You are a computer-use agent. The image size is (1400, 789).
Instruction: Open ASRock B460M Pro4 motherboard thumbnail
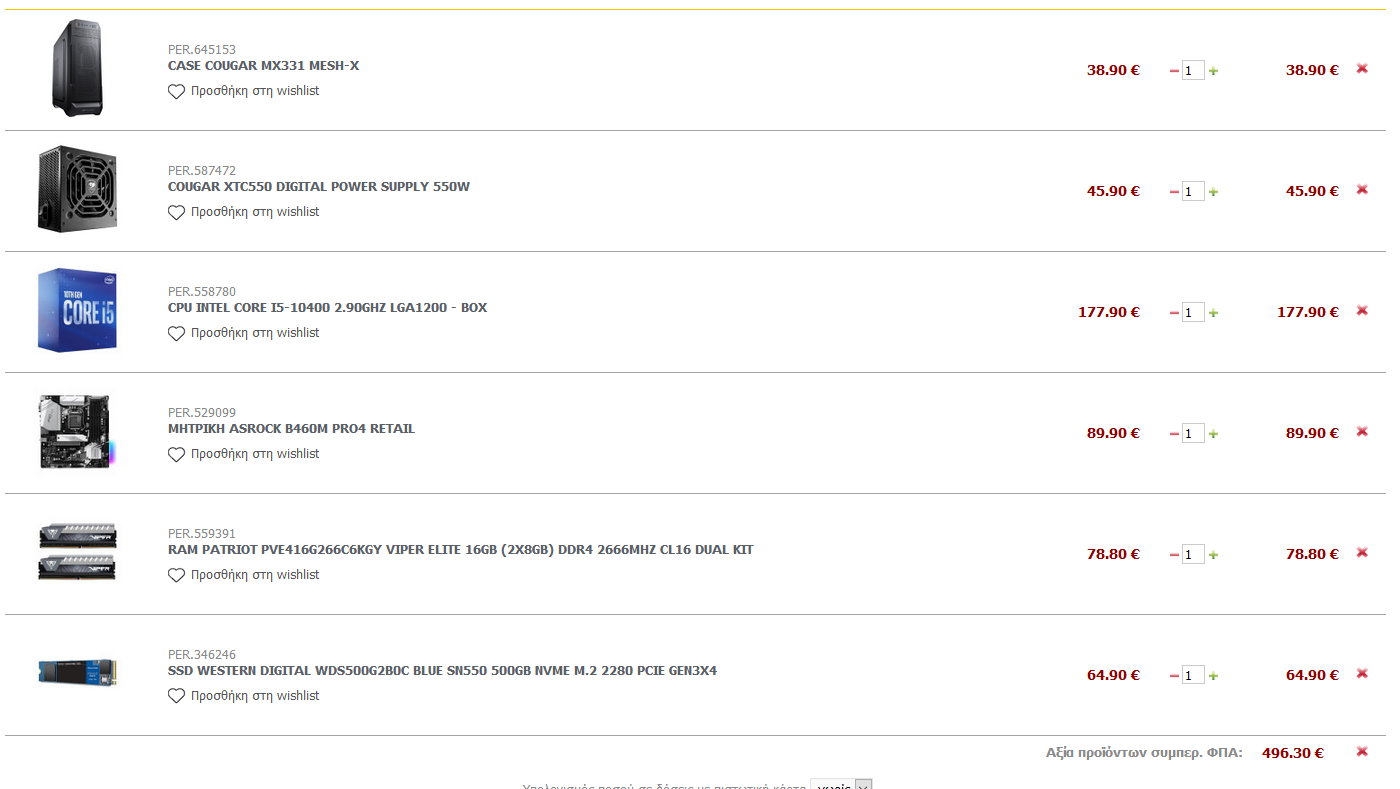point(77,431)
